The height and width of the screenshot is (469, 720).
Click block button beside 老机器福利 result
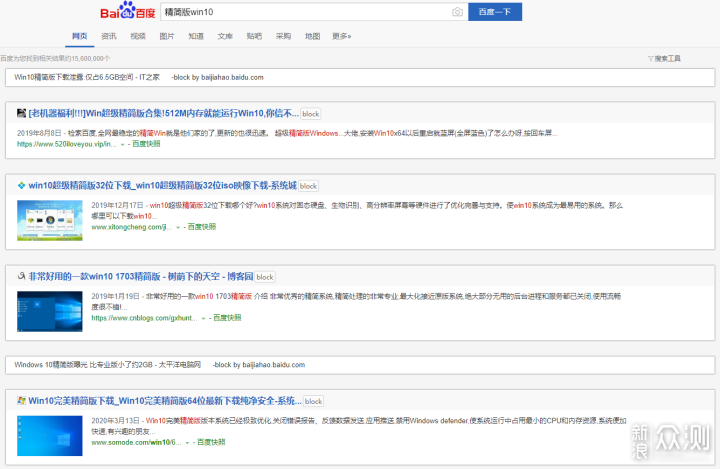pyautogui.click(x=311, y=114)
